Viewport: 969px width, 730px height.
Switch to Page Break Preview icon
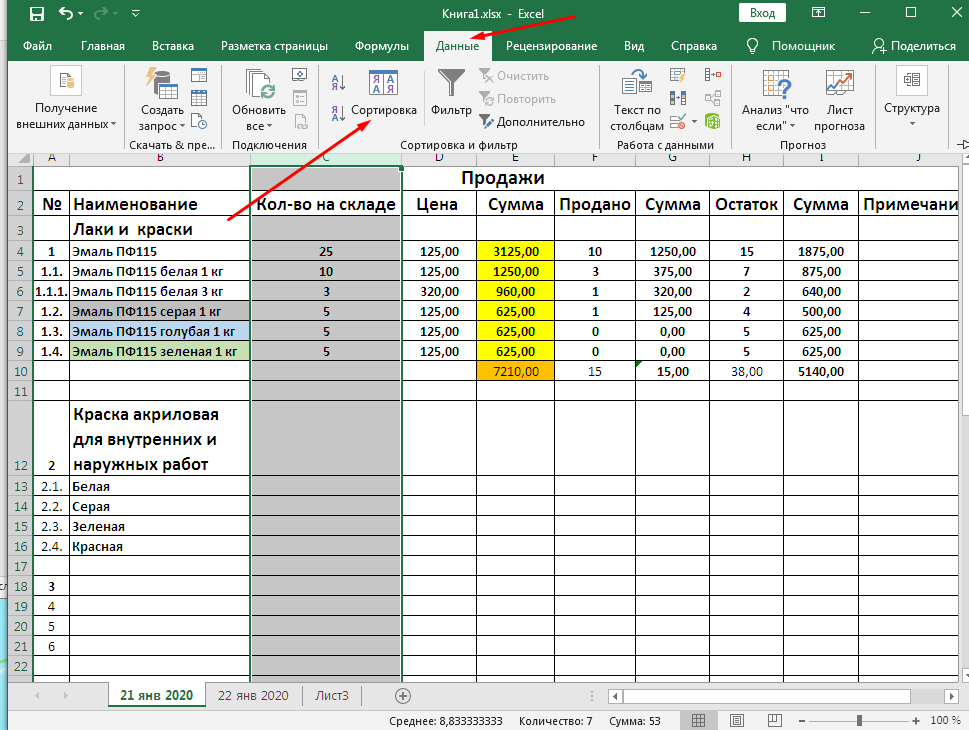coord(774,720)
